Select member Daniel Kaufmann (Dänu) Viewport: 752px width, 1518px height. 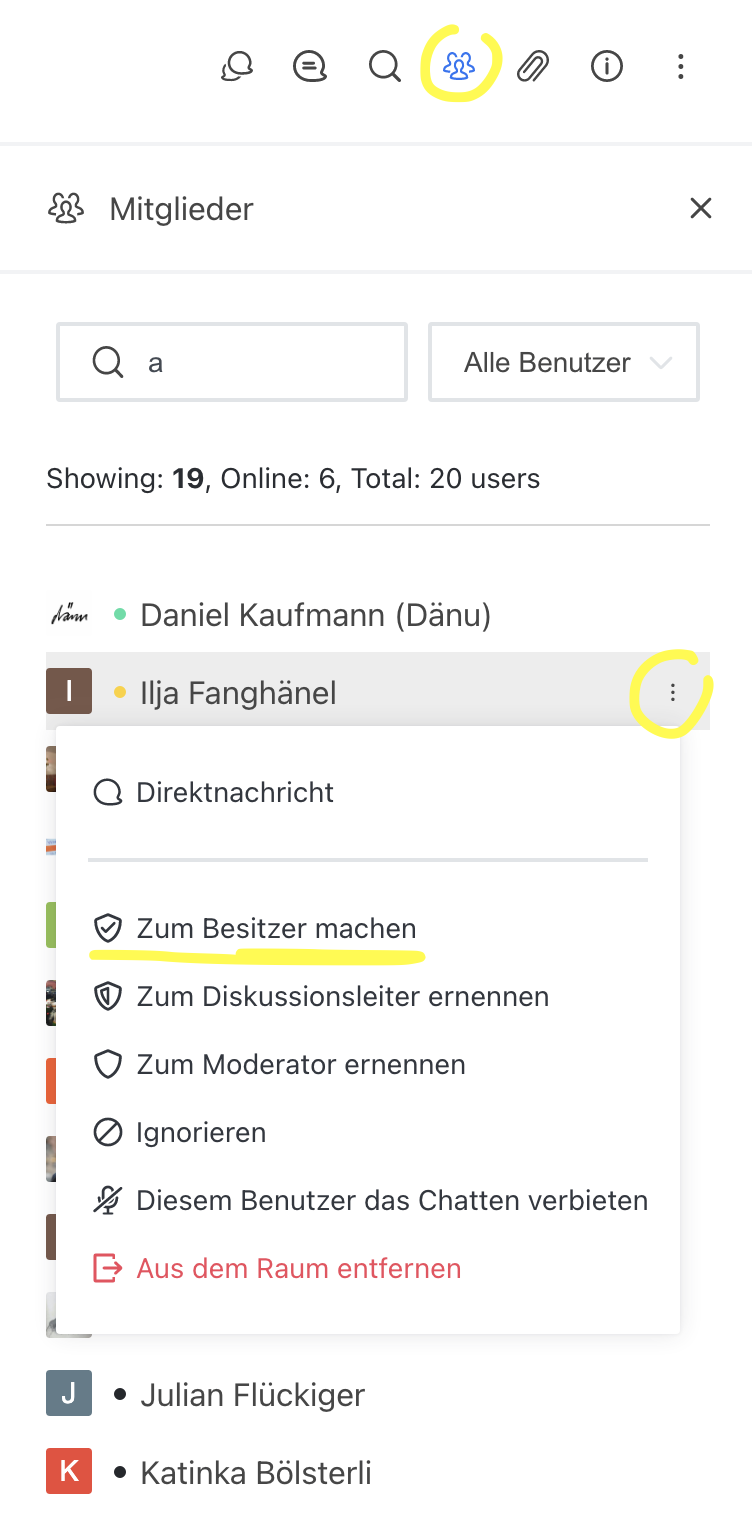click(x=315, y=615)
